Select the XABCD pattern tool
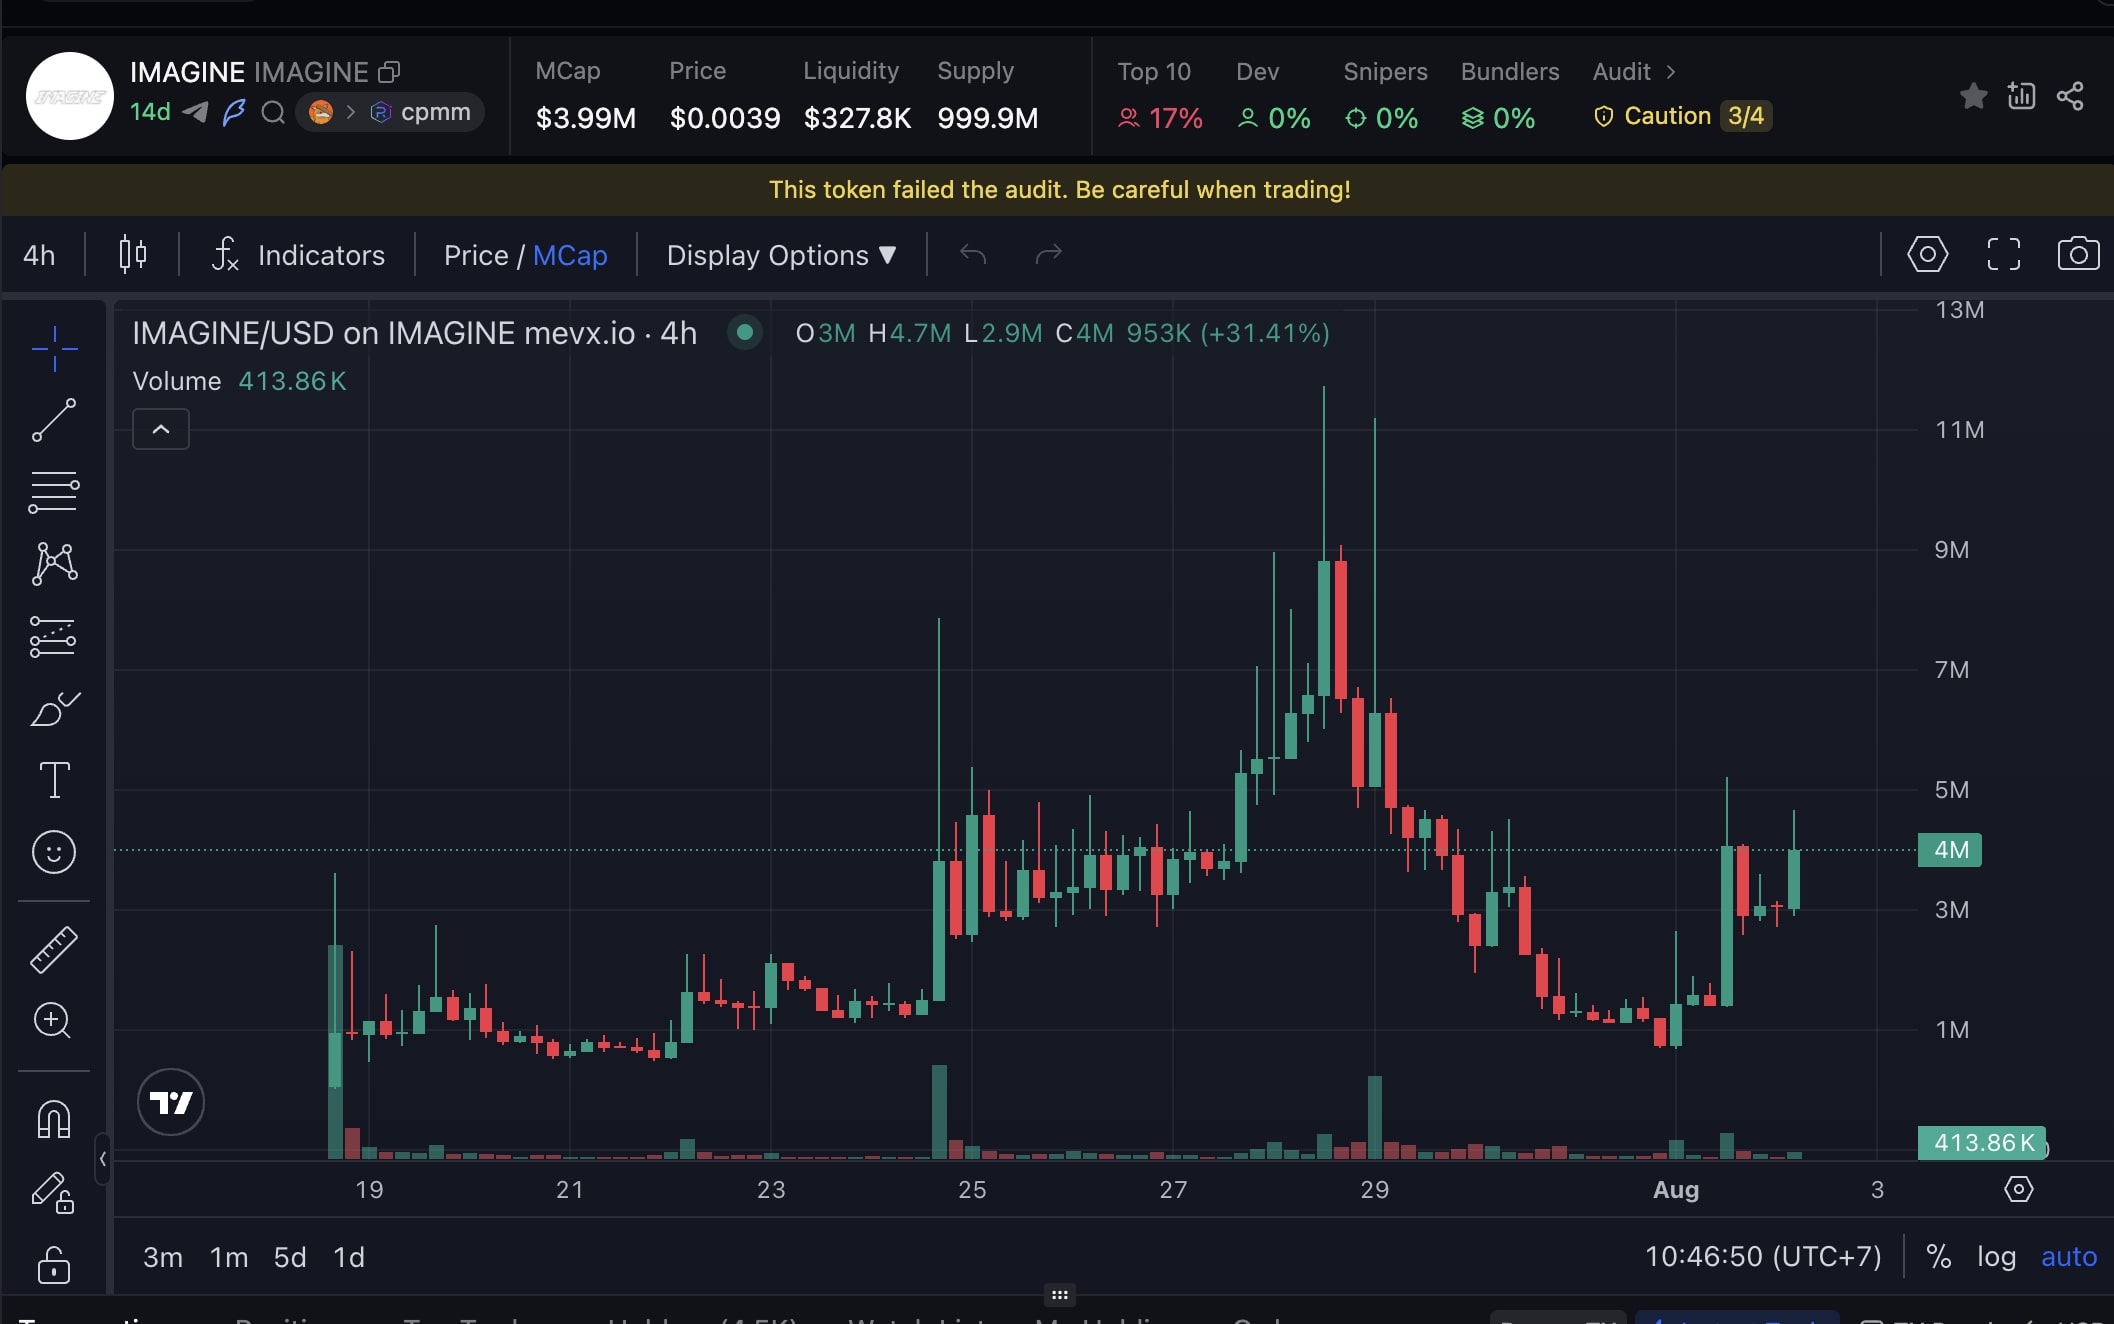The width and height of the screenshot is (2114, 1324). (54, 564)
